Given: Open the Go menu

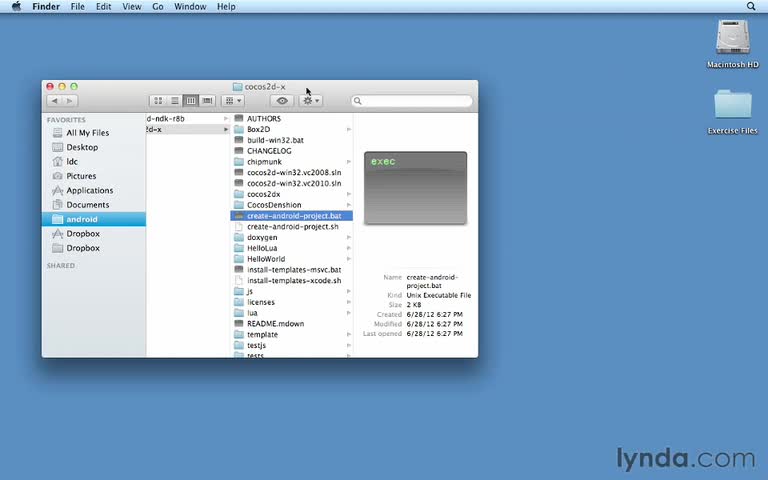Looking at the screenshot, I should (158, 6).
